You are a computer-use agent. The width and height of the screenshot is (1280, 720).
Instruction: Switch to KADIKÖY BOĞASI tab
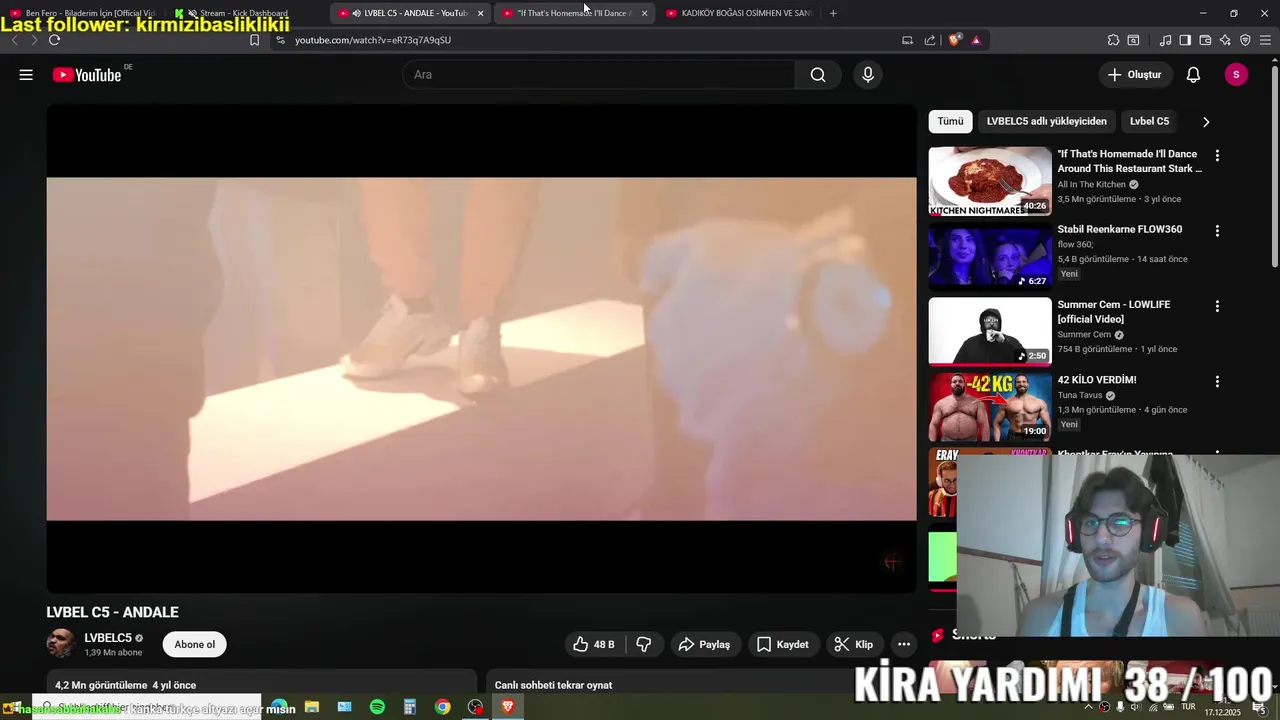pyautogui.click(x=740, y=13)
